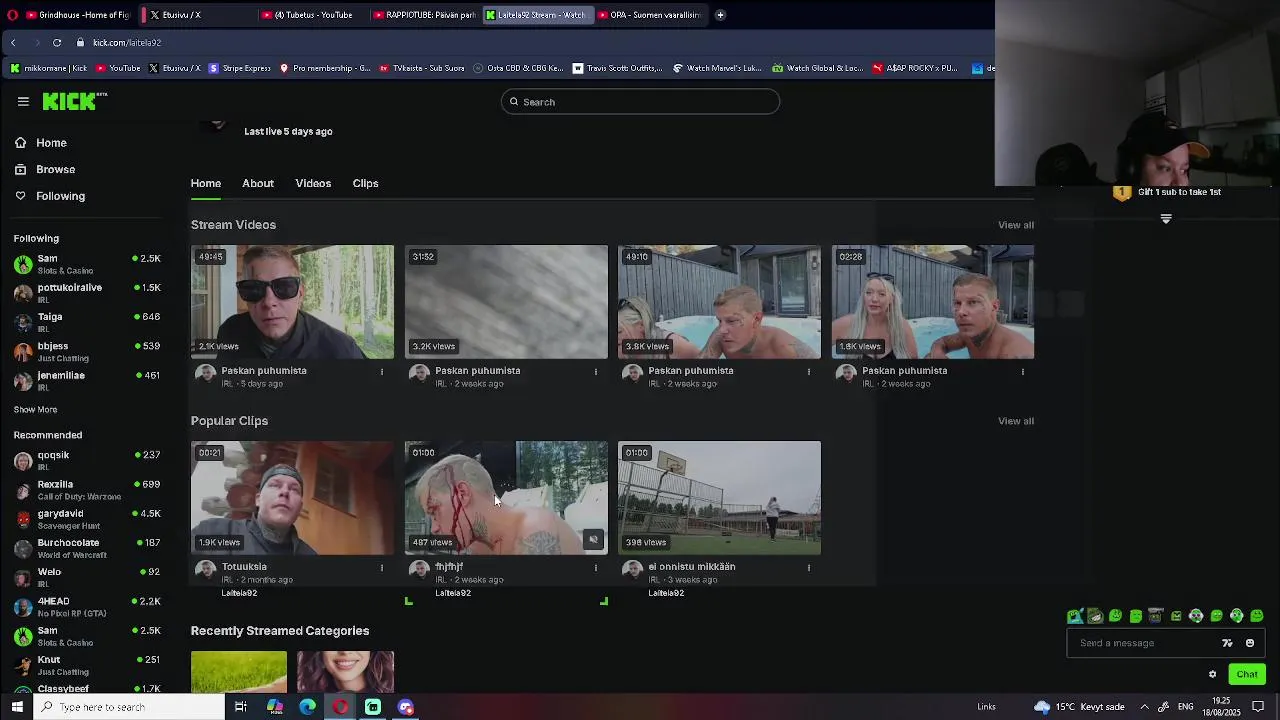Switch to the About tab
The image size is (1280, 720).
click(258, 184)
